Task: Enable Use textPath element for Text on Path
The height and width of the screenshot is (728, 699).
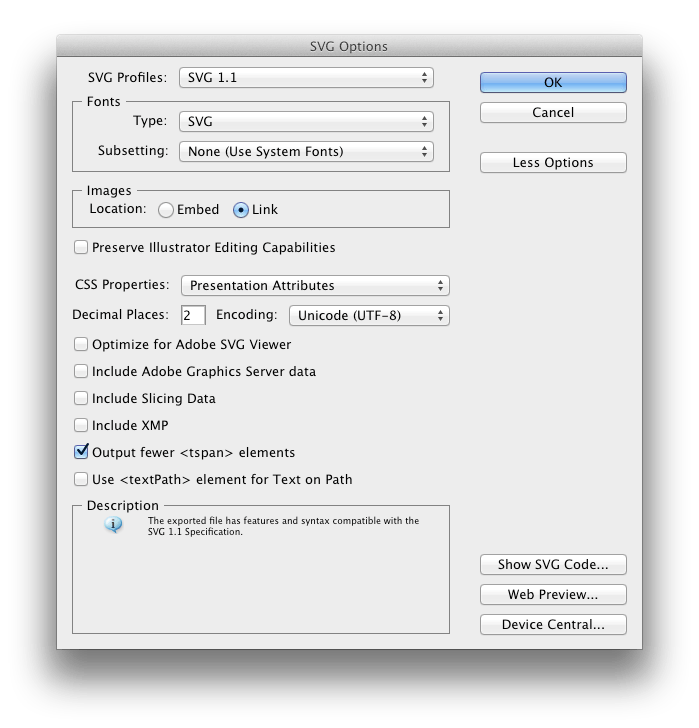Action: 81,479
